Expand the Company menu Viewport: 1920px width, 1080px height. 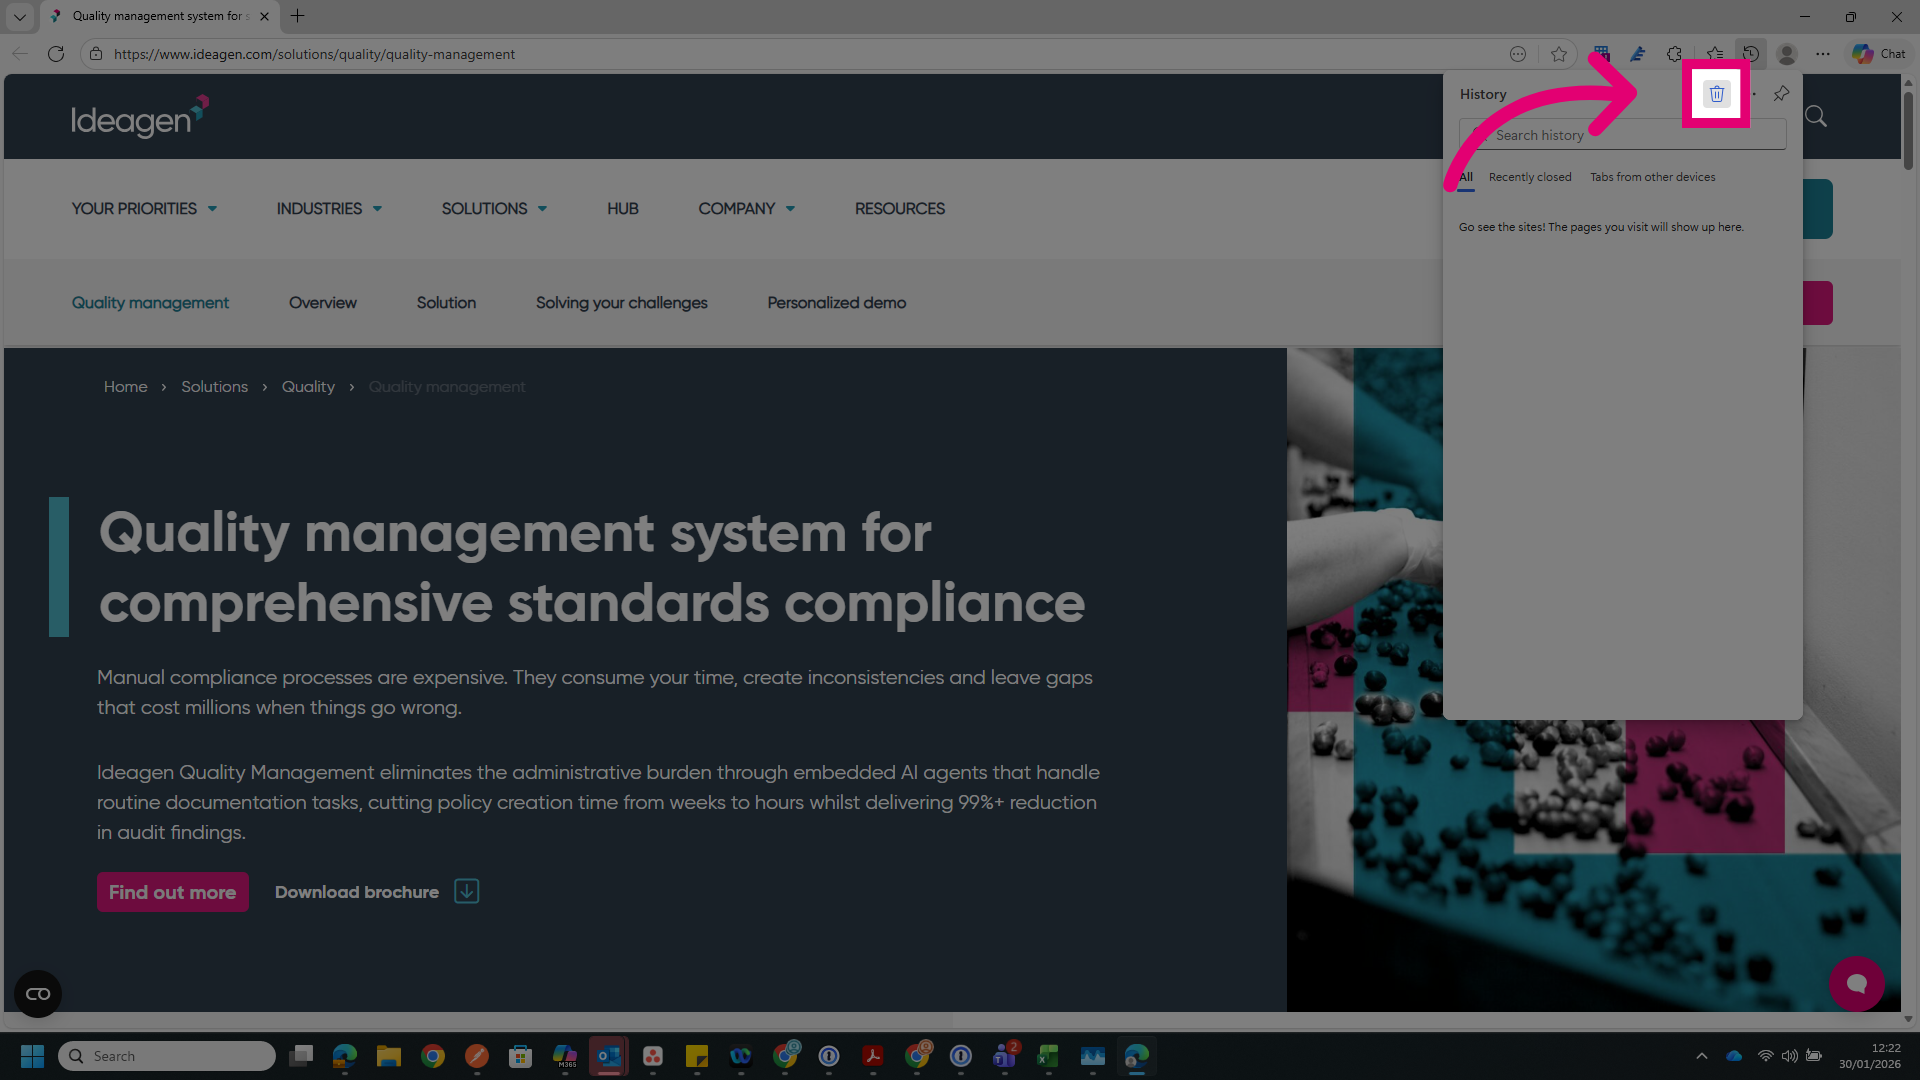click(747, 208)
